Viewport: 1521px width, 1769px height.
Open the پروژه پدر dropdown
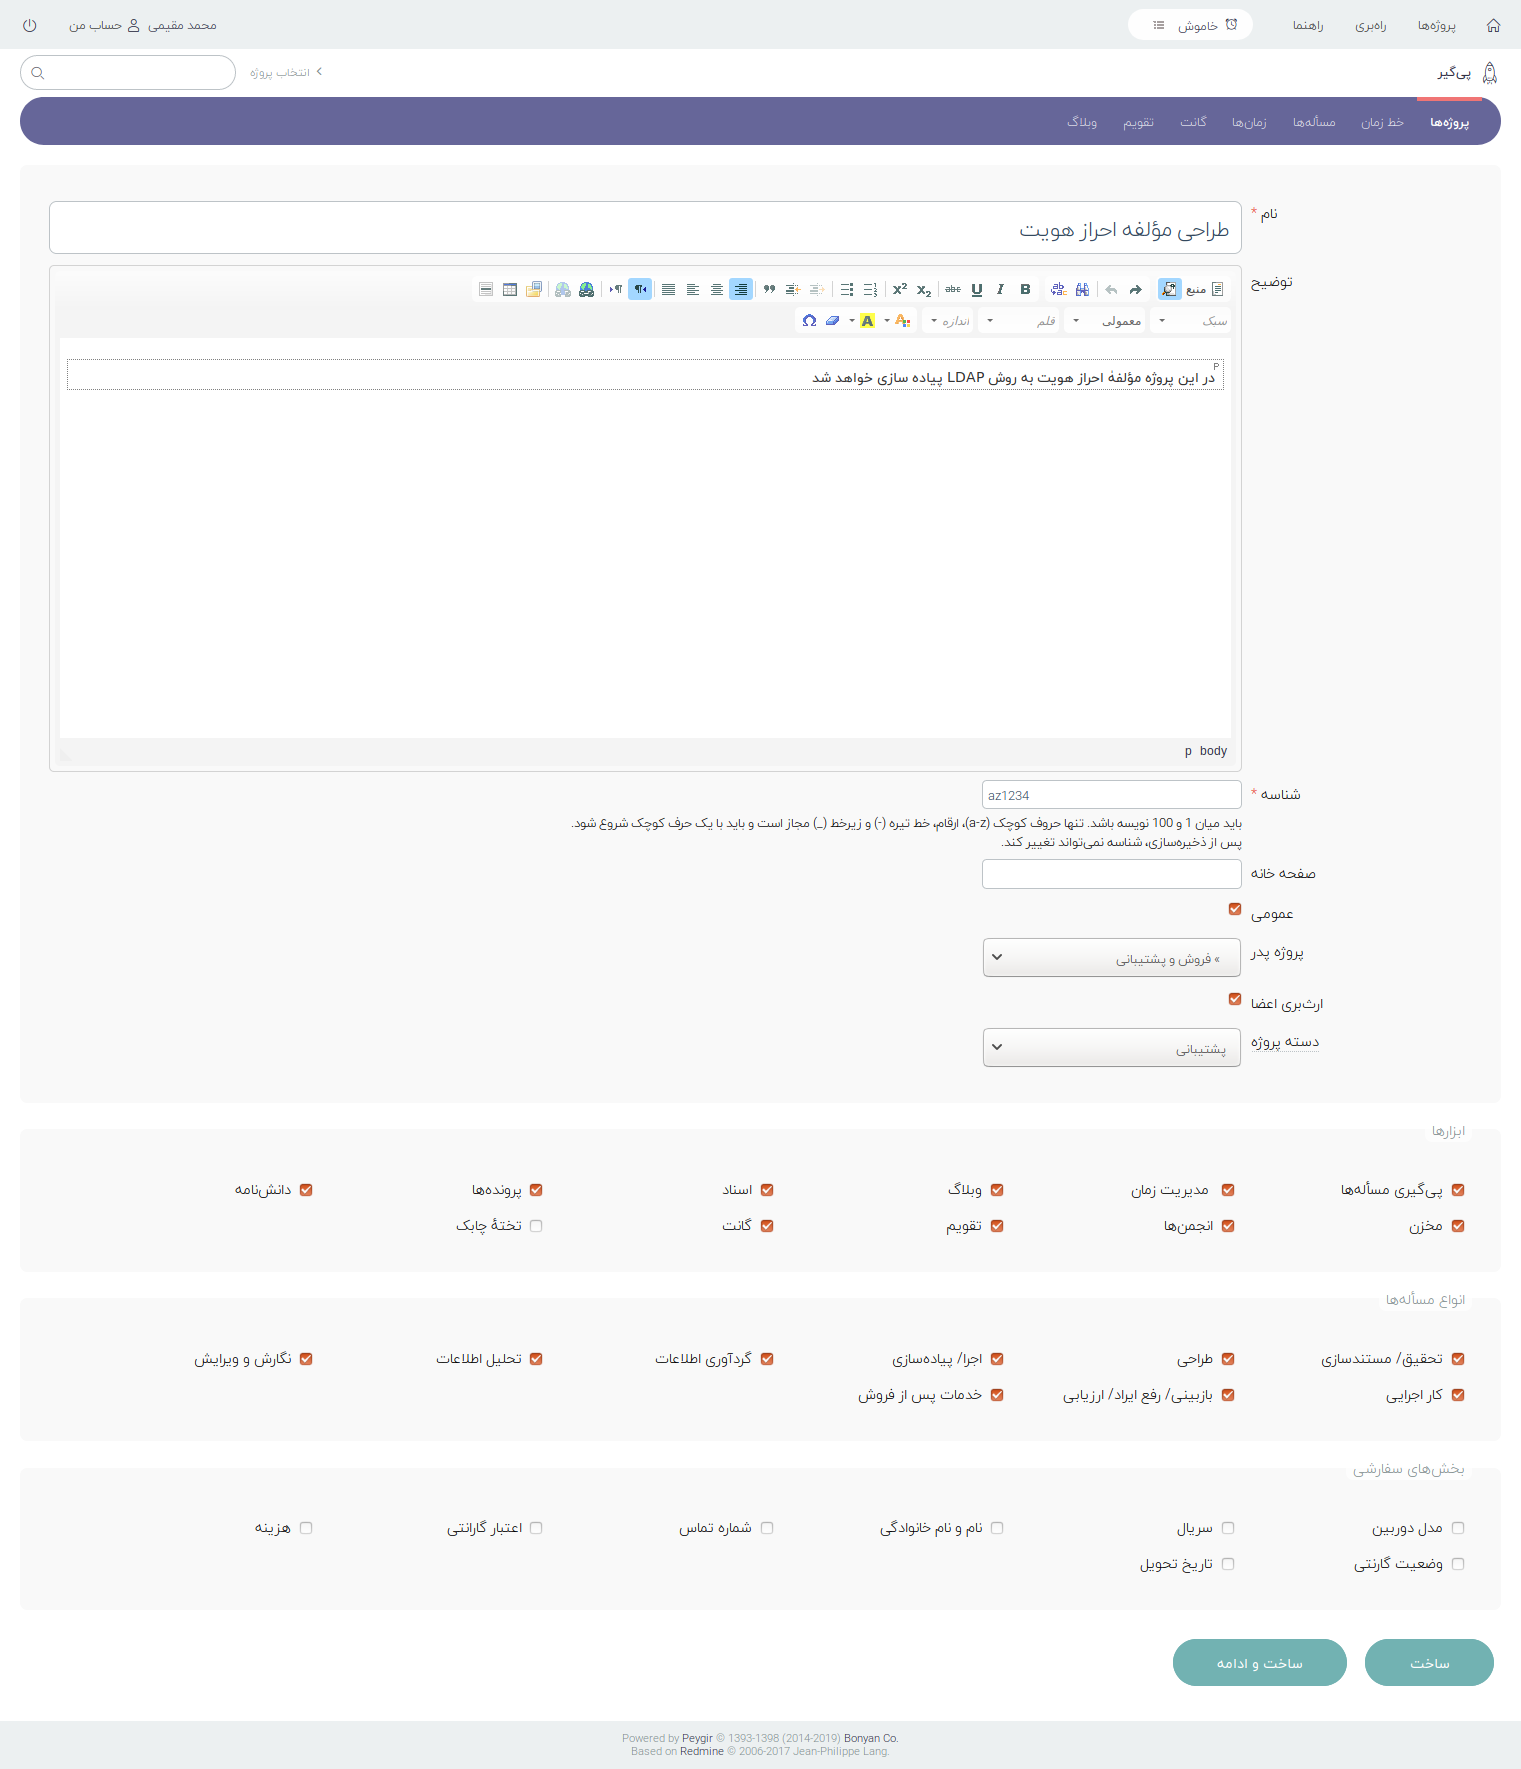click(x=1112, y=957)
